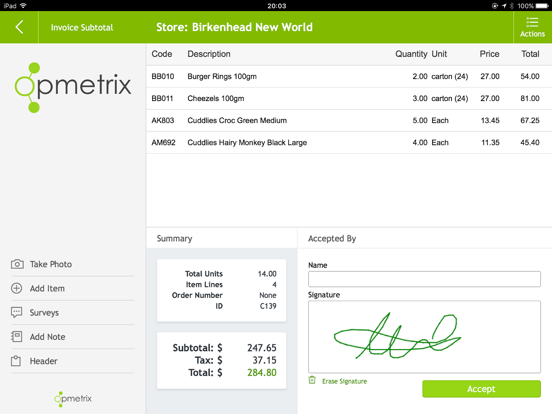Tap the code AM692

tap(163, 143)
